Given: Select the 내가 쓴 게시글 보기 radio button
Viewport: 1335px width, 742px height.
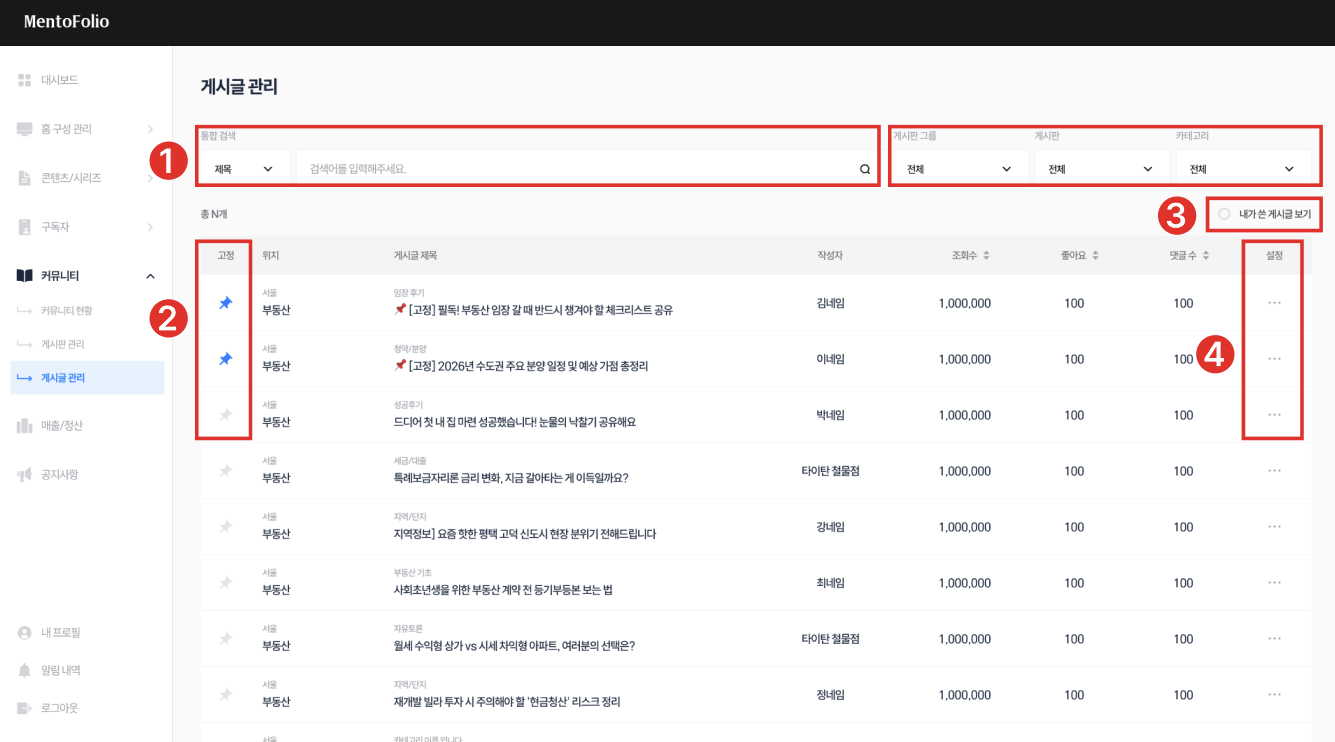Looking at the screenshot, I should (1224, 214).
